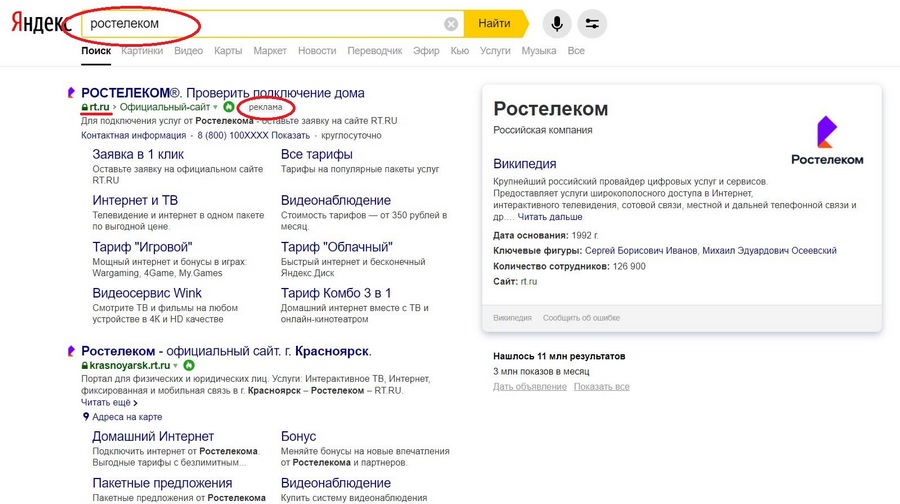Expand the Официальный-сайт dropdown arrow
The height and width of the screenshot is (504, 900).
coord(216,107)
